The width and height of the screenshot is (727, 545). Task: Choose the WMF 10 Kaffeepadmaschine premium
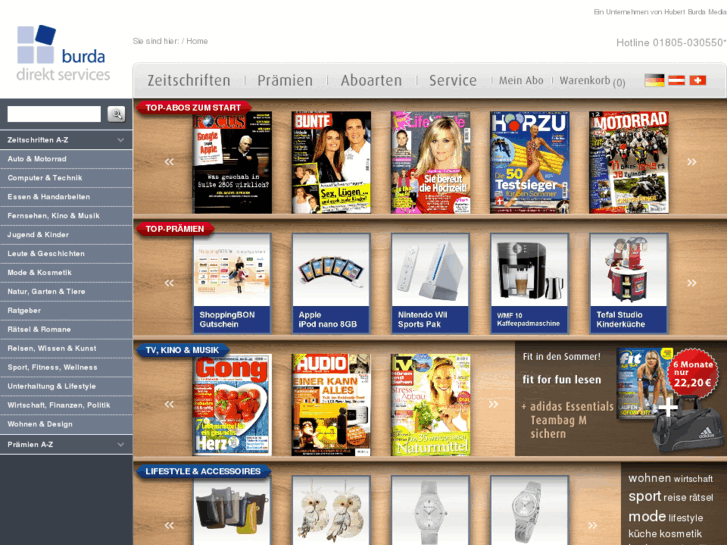[x=529, y=283]
